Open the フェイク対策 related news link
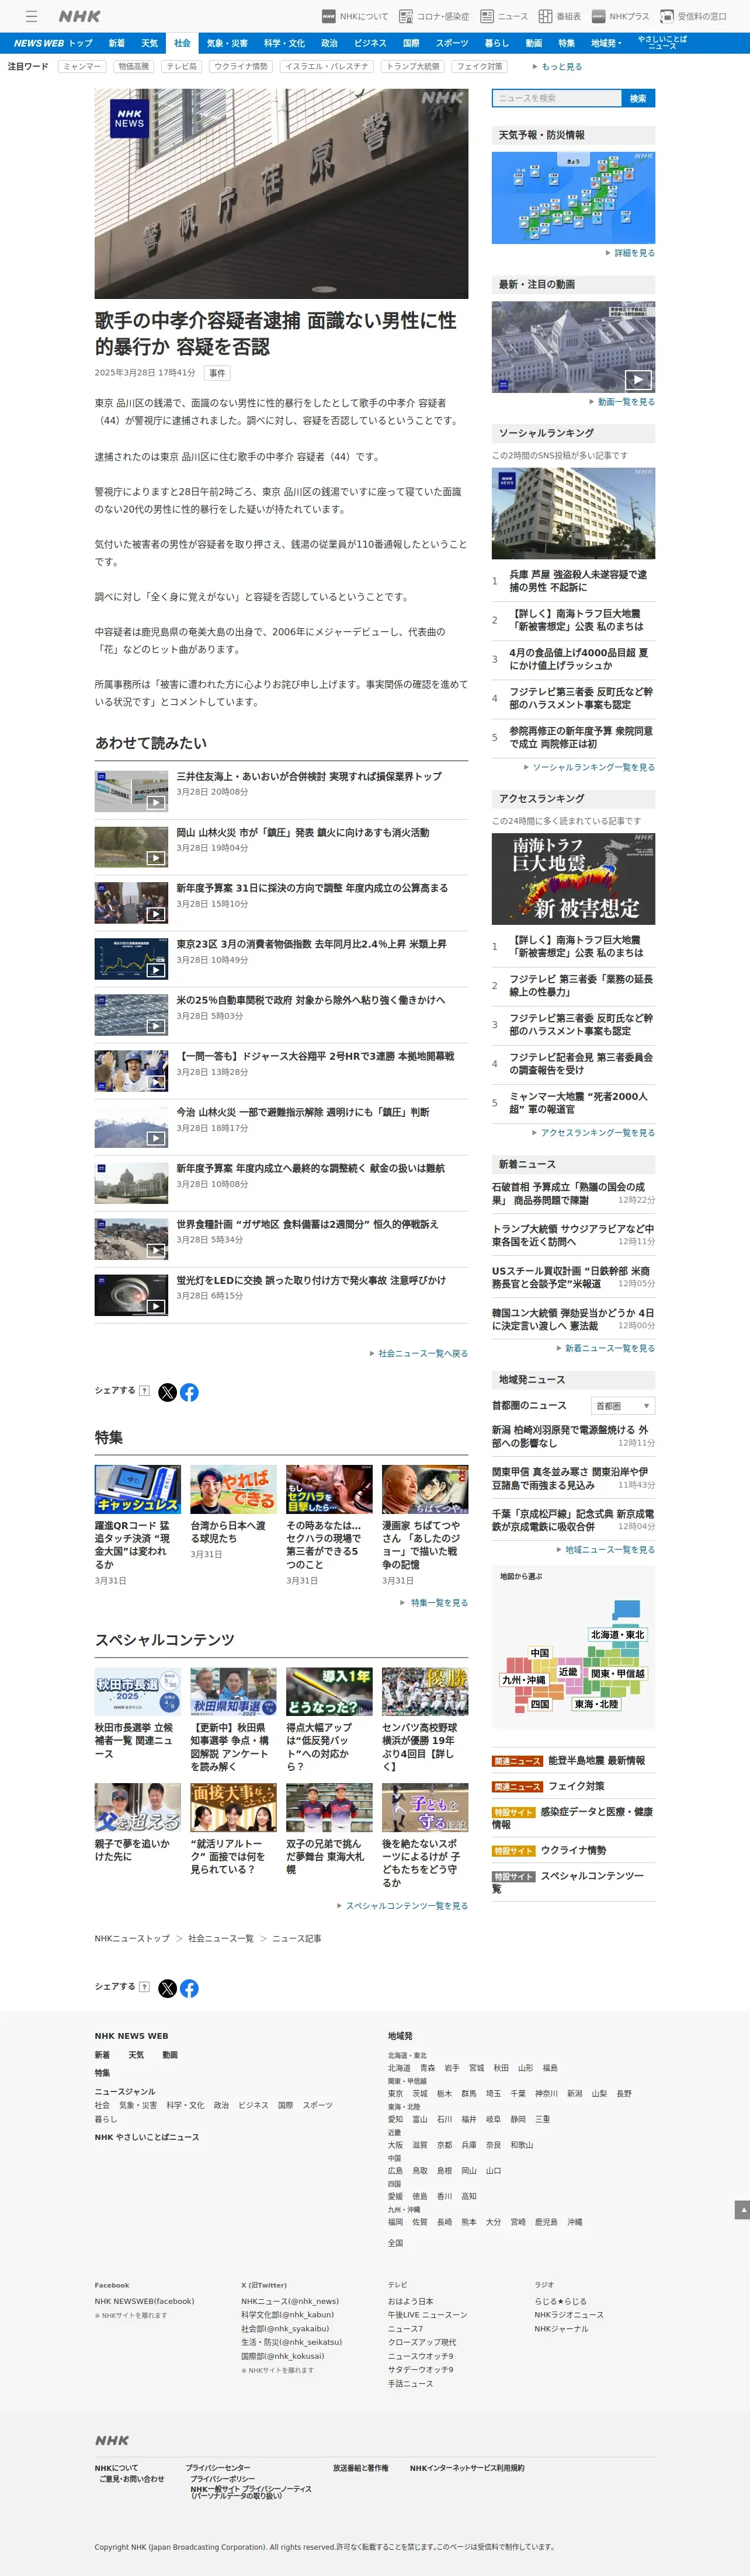Screen dimensions: 750x2576 click(576, 1786)
